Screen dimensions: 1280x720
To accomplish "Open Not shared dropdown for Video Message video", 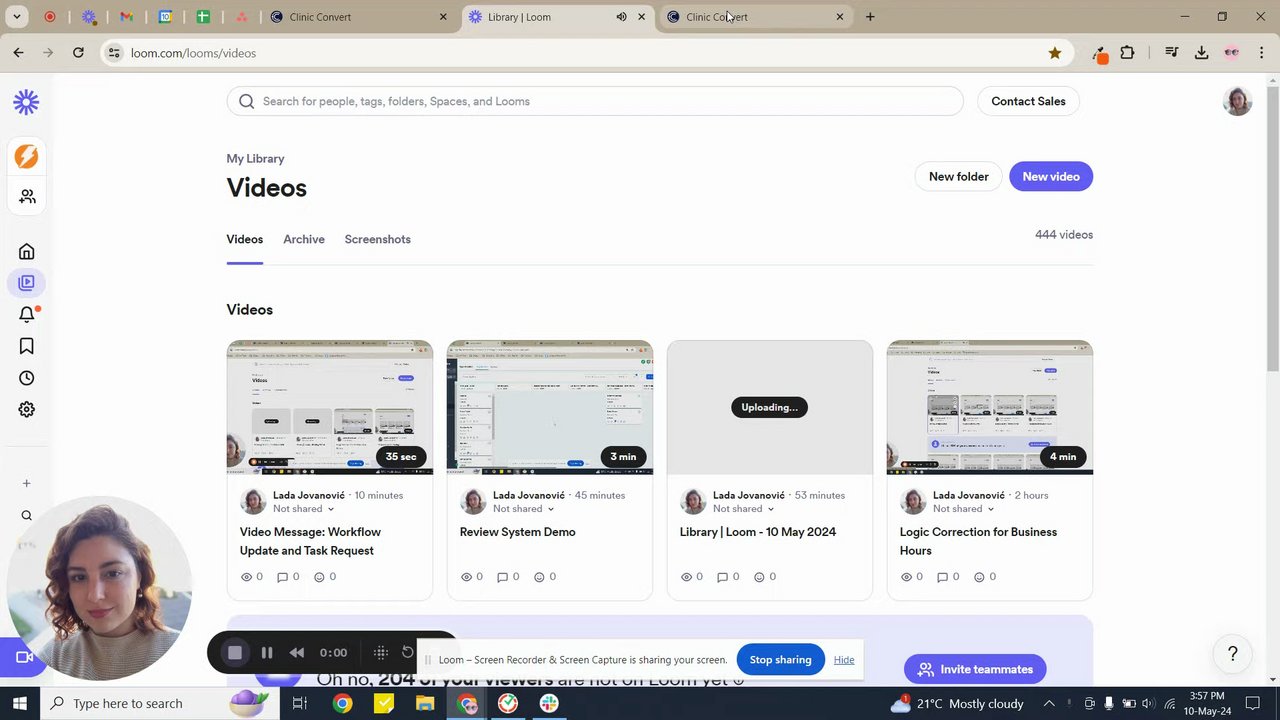I will click(302, 509).
